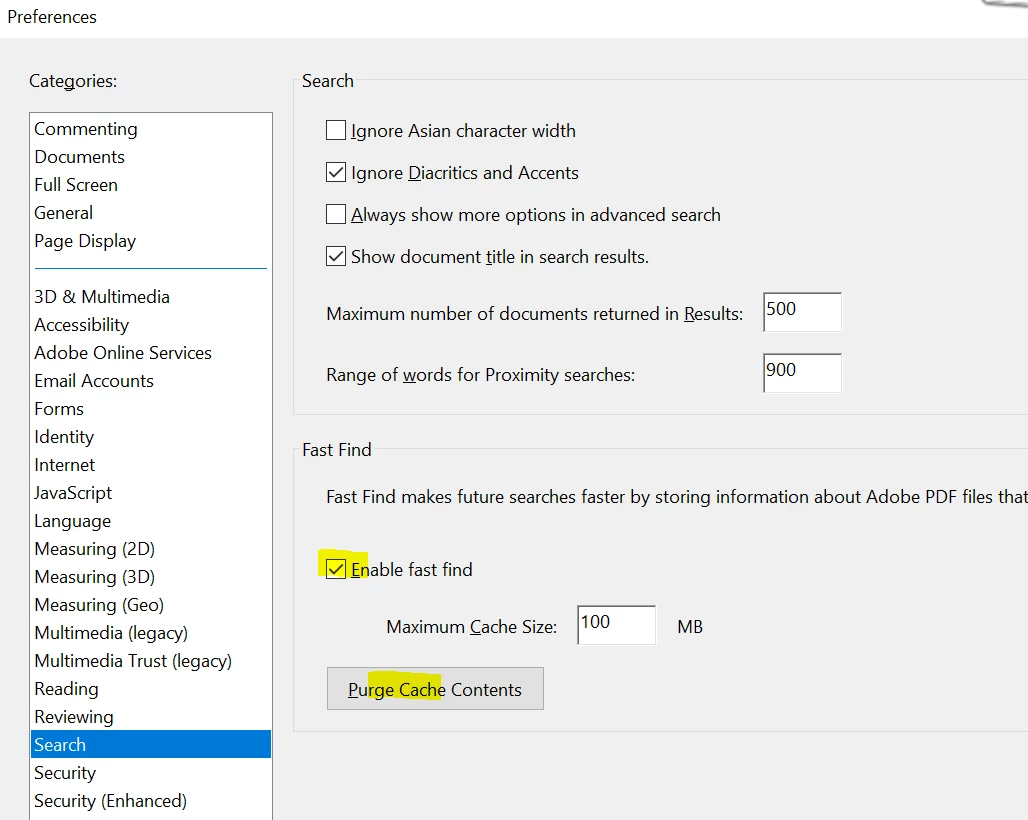This screenshot has height=820, width=1028.
Task: Toggle Always show more options in advanced search
Action: pyautogui.click(x=336, y=214)
